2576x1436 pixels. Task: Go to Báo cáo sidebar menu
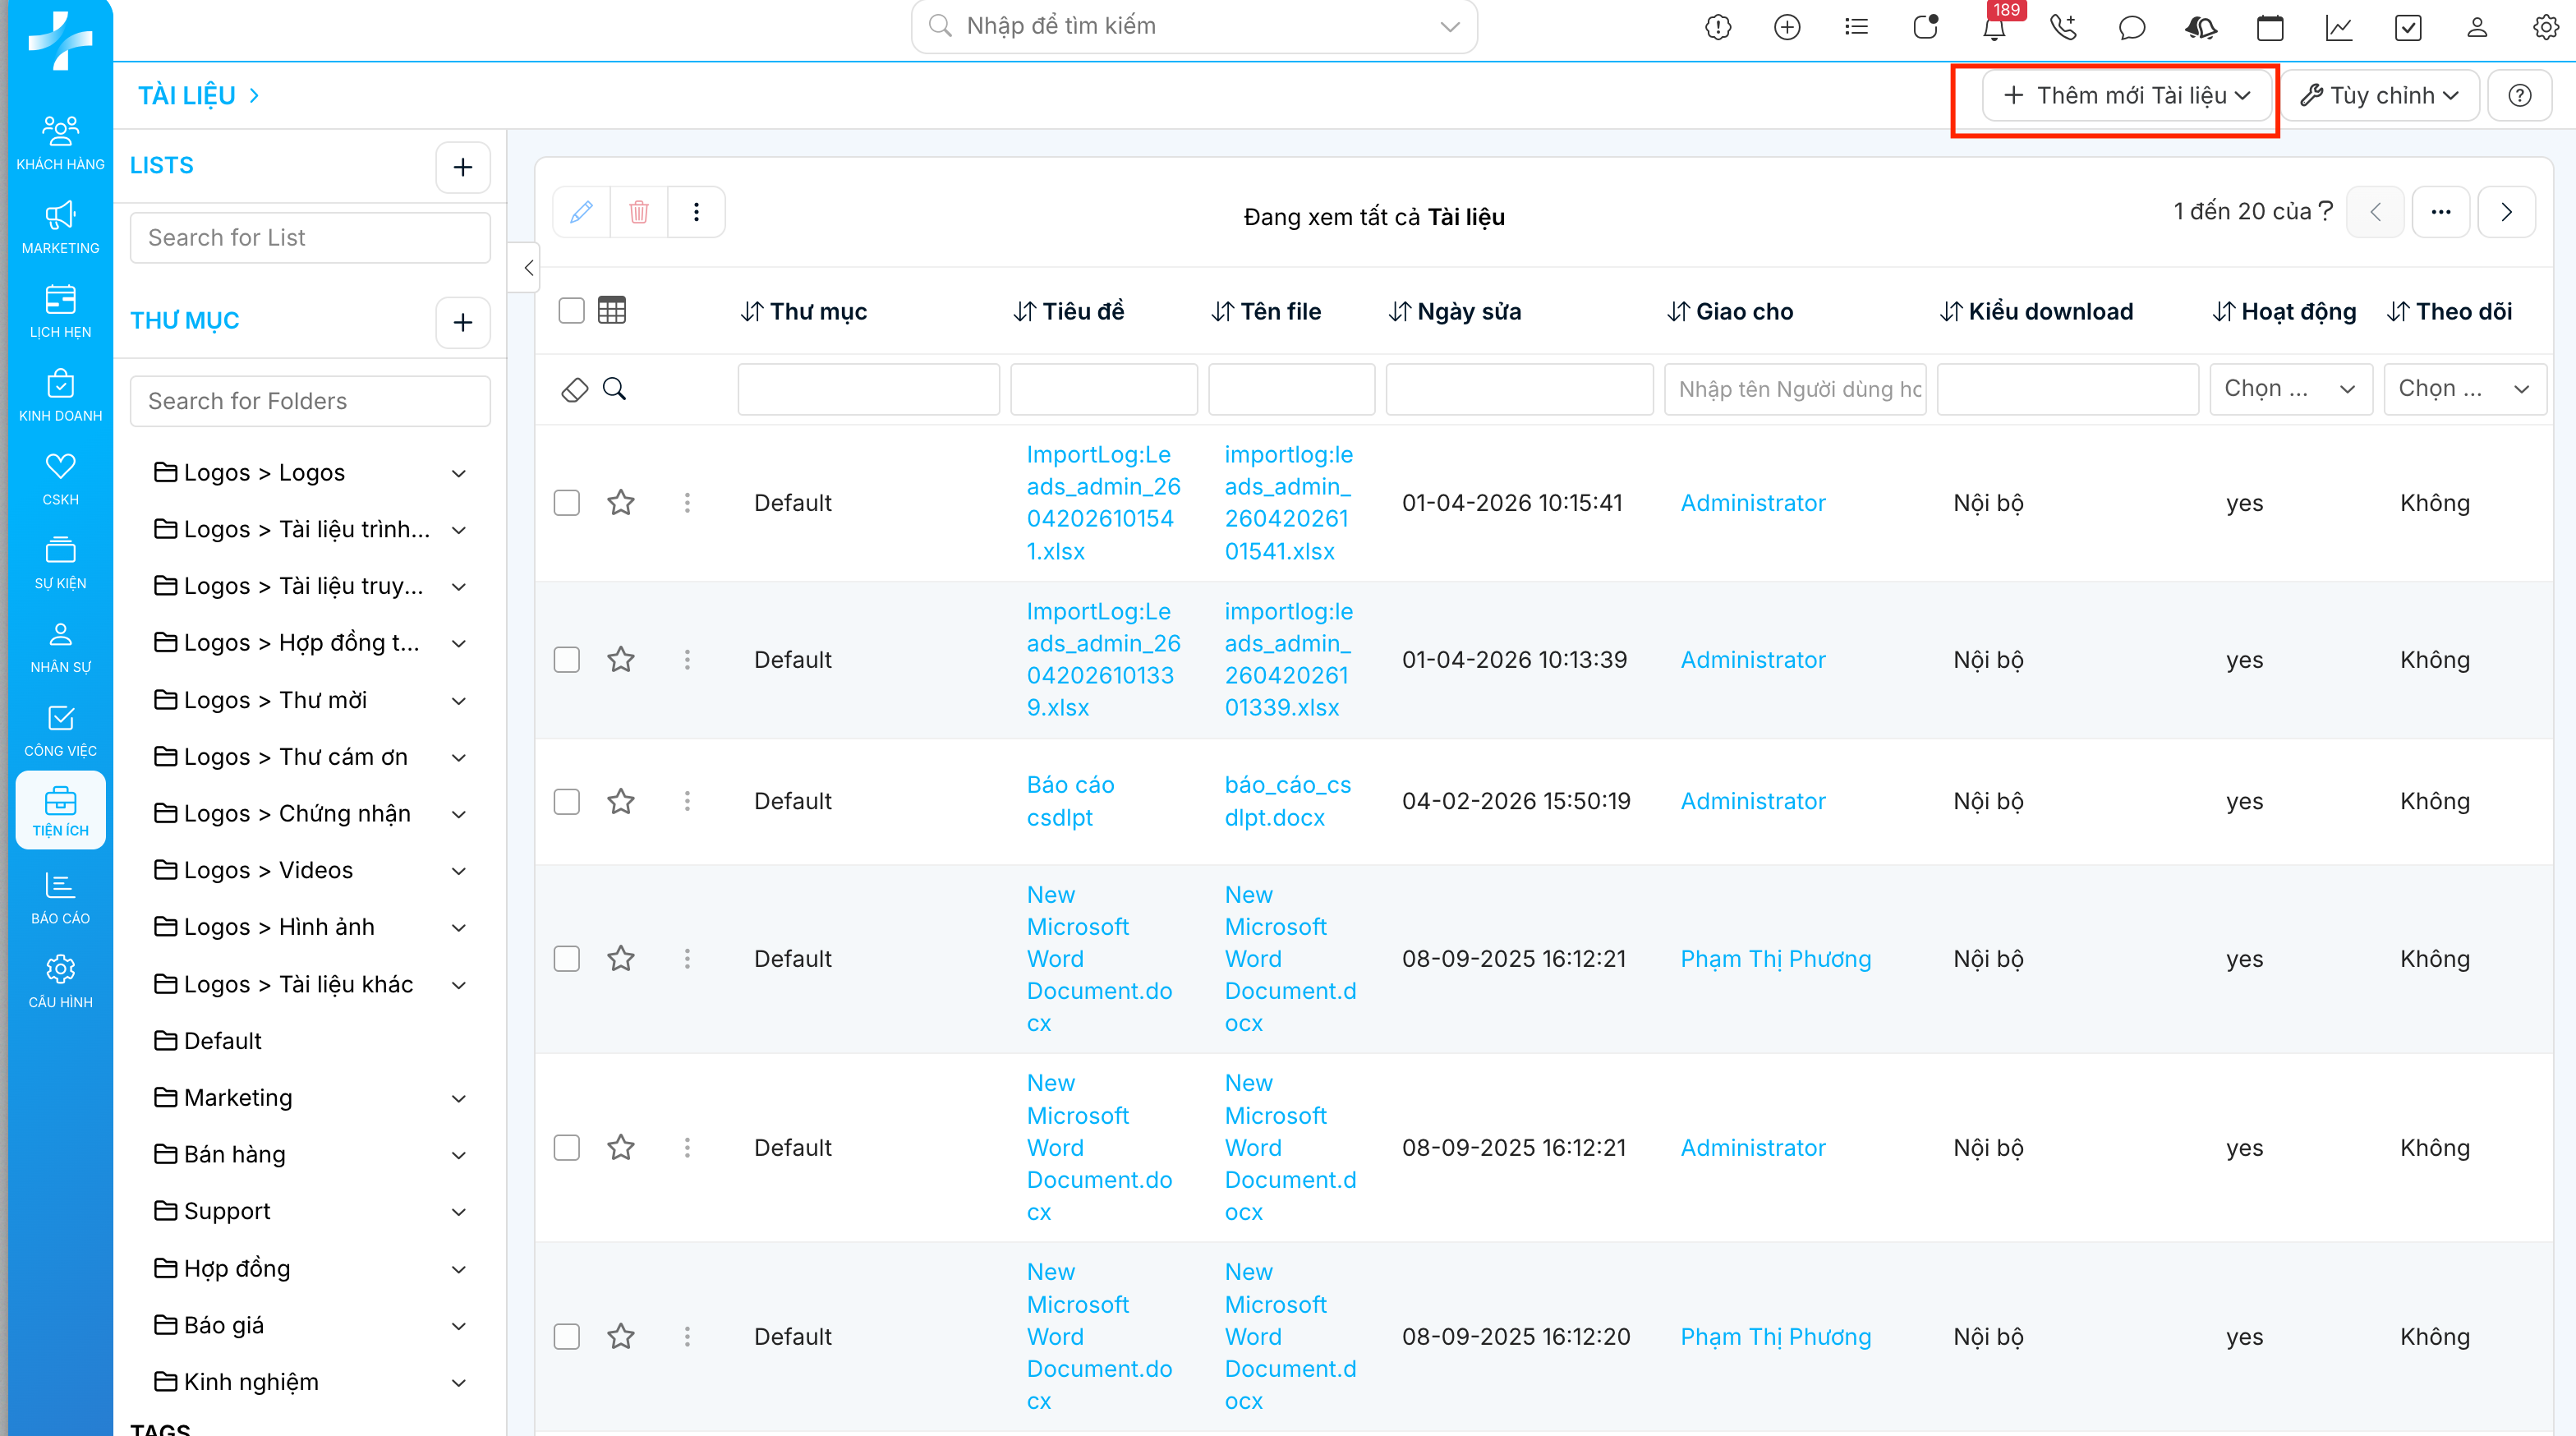[60, 898]
